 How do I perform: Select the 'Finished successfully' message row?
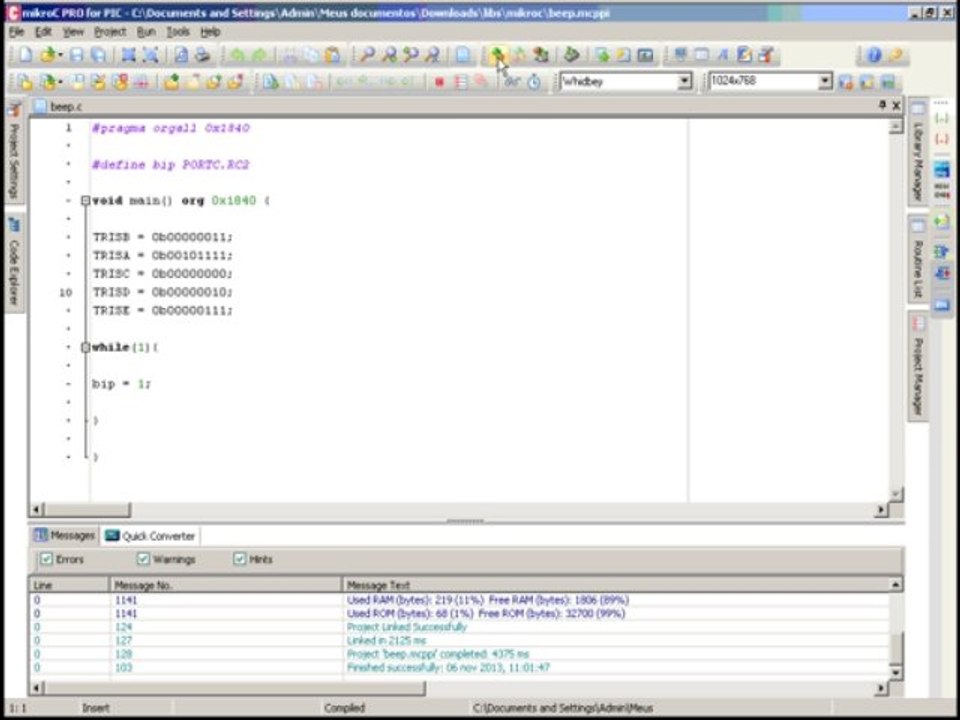[x=459, y=667]
